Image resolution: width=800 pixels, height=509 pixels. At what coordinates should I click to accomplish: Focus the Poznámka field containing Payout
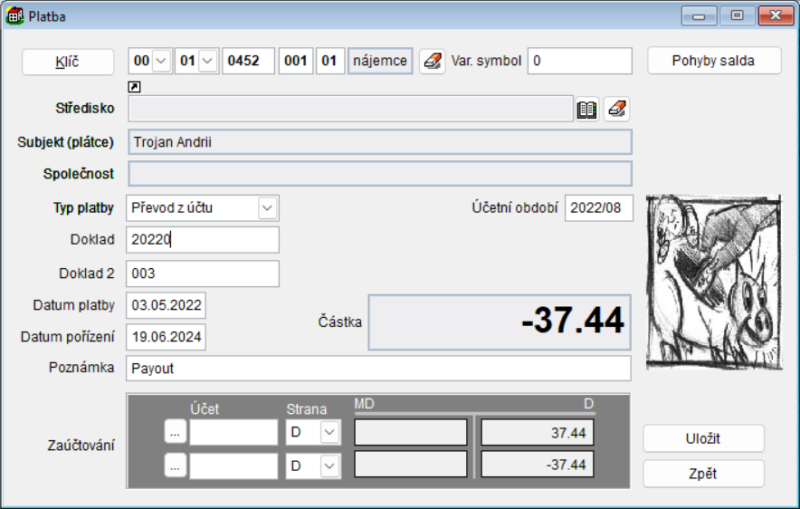click(378, 368)
